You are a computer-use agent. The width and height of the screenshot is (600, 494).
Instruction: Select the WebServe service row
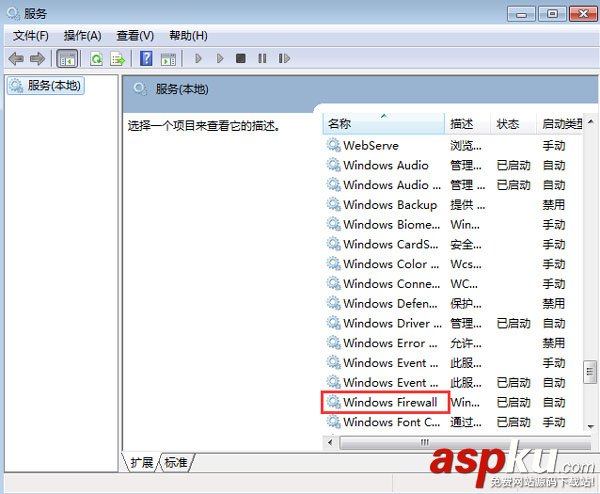click(453, 145)
